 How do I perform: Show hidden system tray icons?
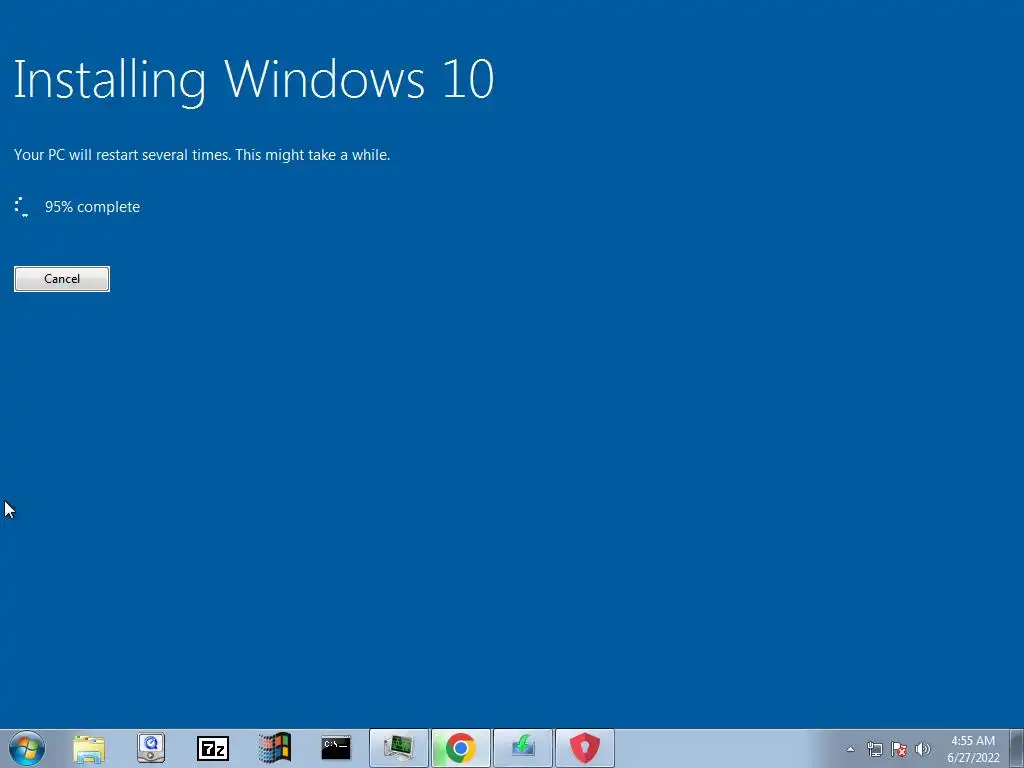pyautogui.click(x=850, y=749)
